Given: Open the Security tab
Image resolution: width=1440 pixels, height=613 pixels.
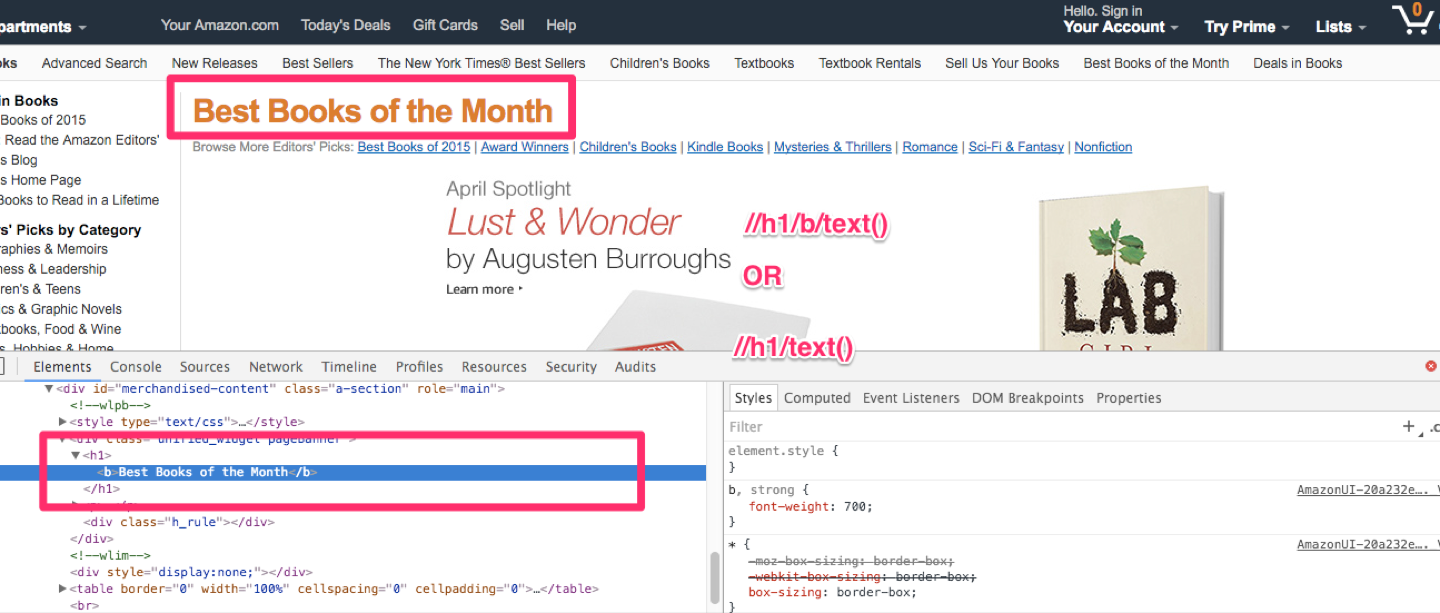Looking at the screenshot, I should (x=571, y=367).
